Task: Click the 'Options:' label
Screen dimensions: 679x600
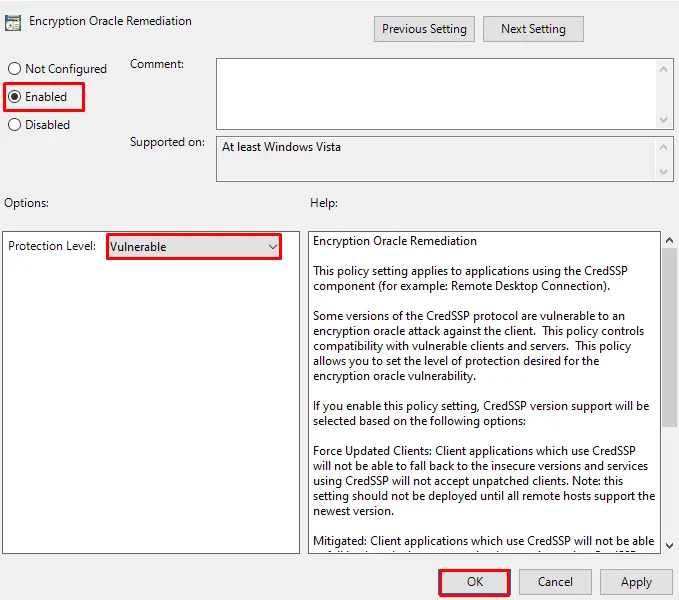Action: click(26, 203)
